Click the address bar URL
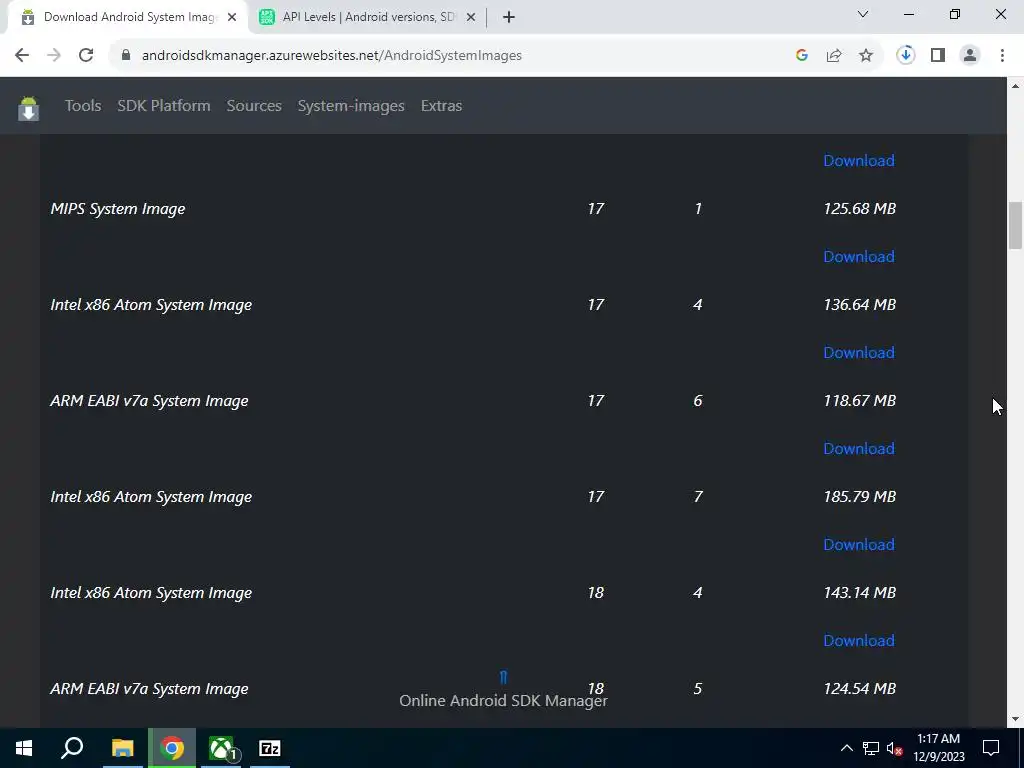The image size is (1024, 768). tap(332, 56)
